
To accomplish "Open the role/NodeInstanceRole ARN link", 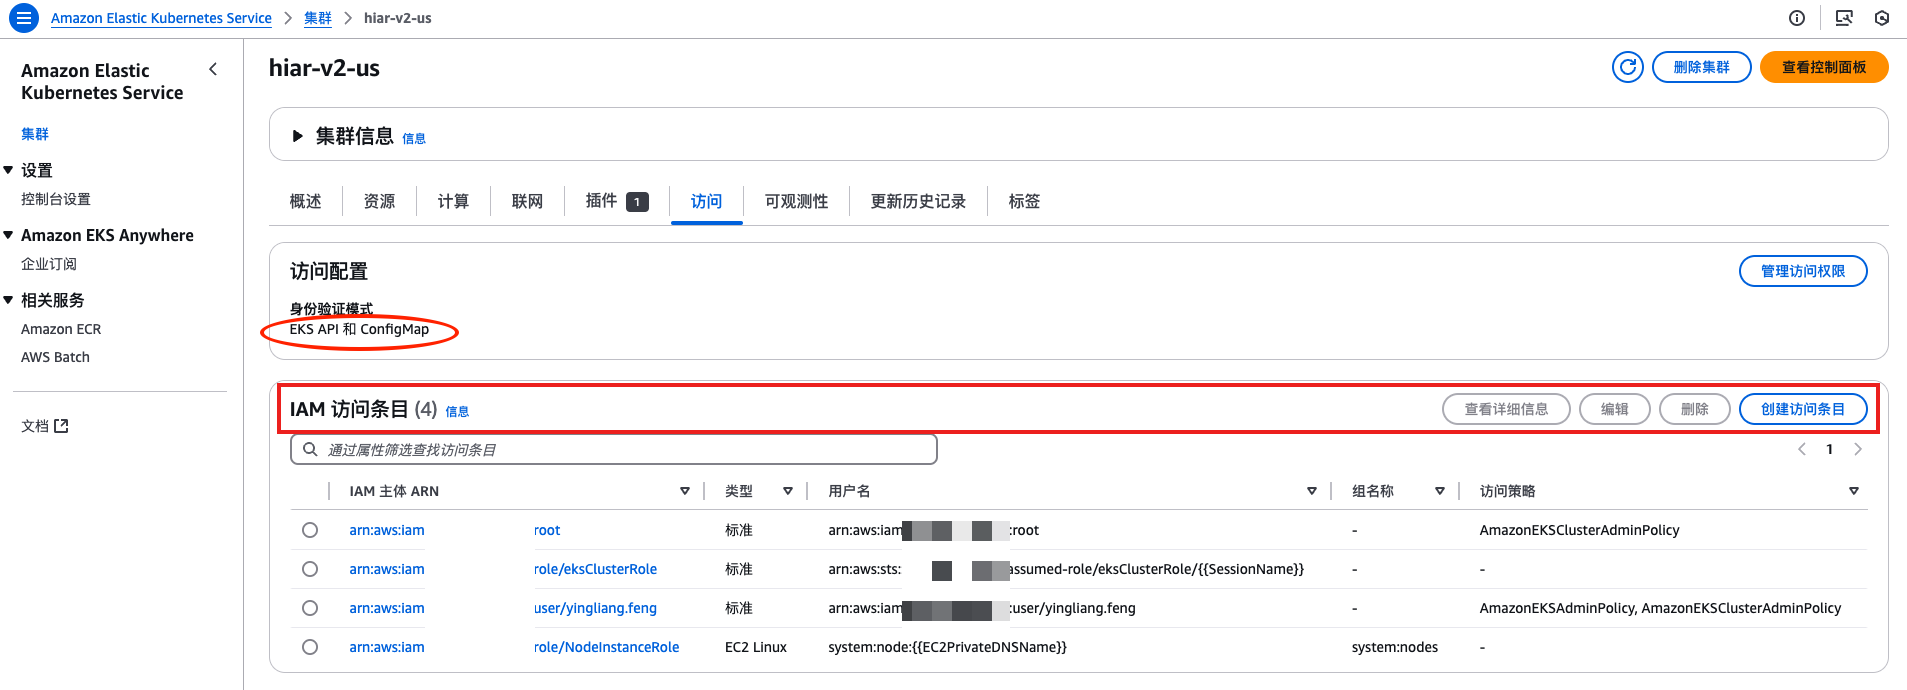I will tap(514, 647).
